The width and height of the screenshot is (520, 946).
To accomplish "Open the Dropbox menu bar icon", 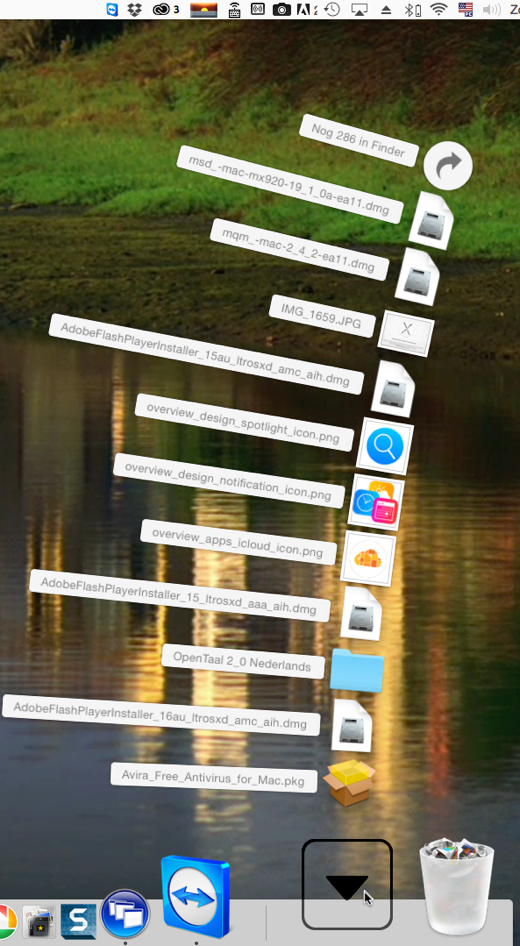I will point(135,9).
